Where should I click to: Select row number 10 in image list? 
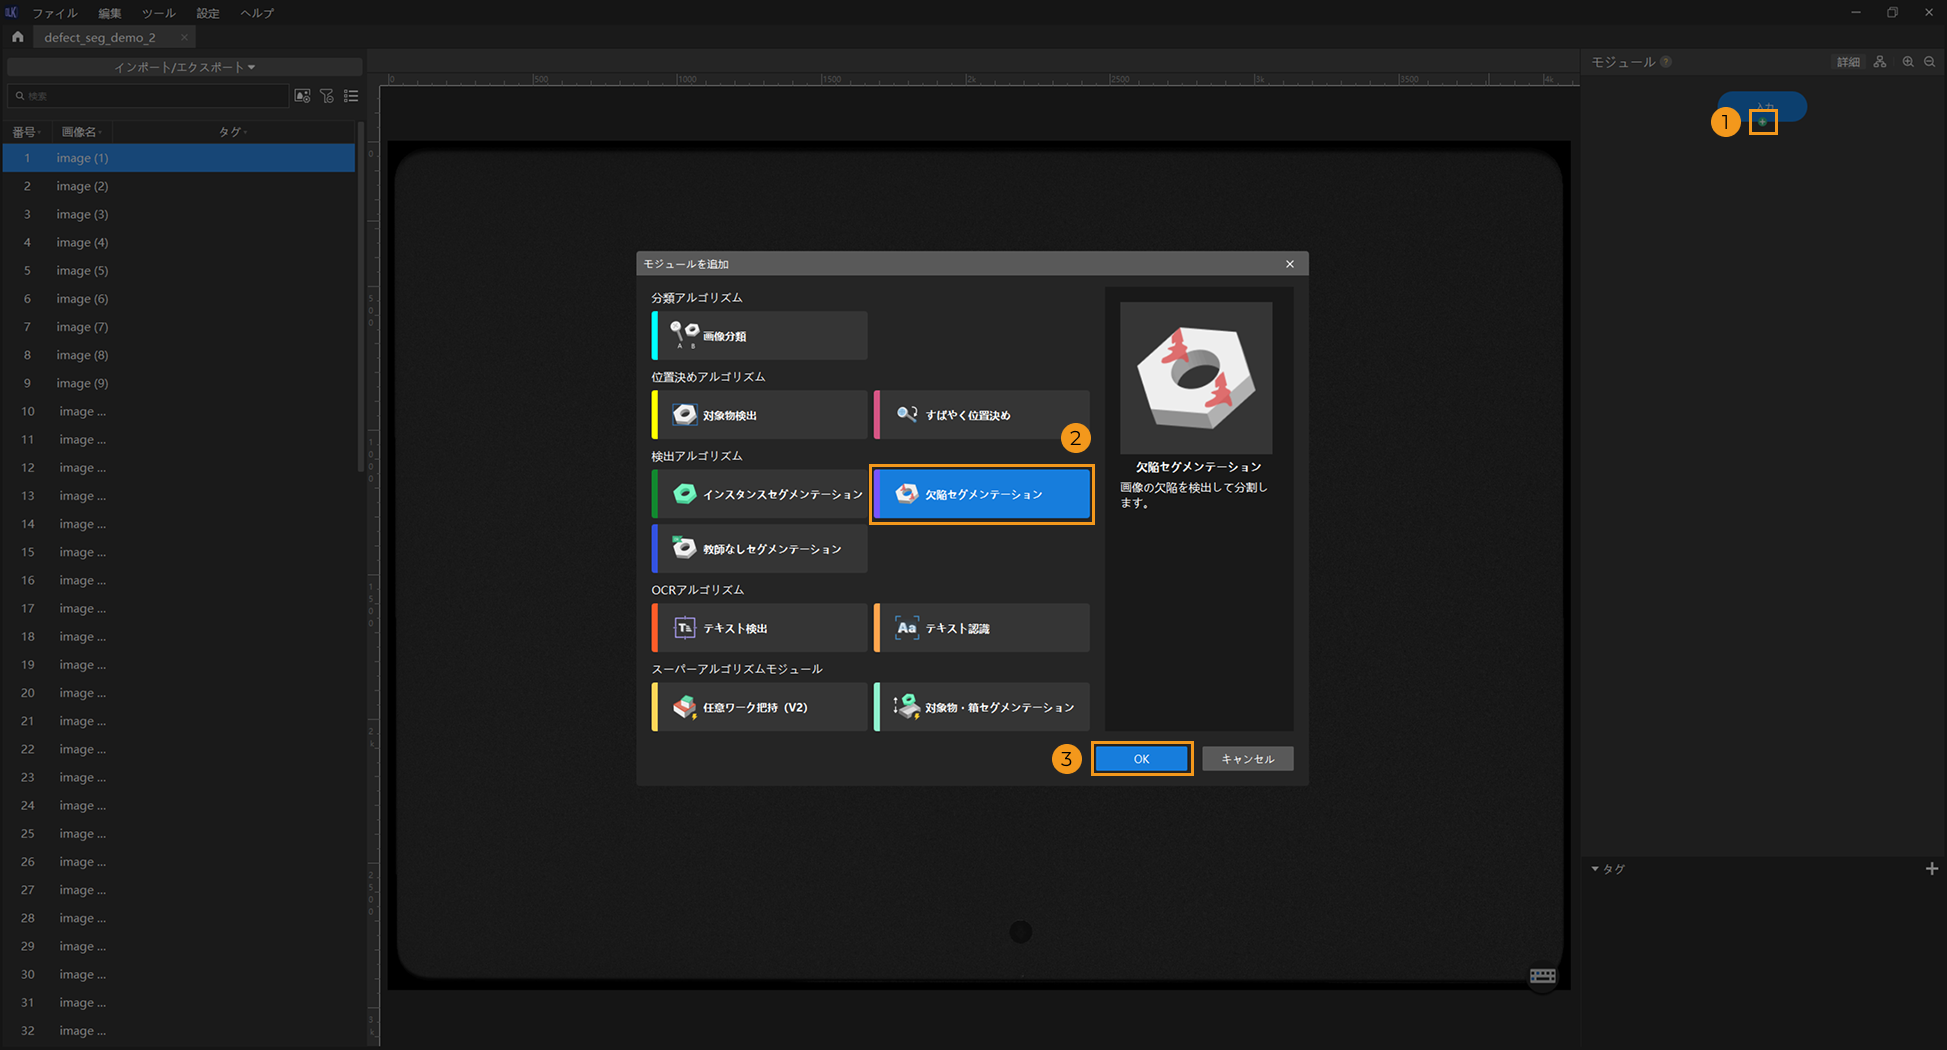[179, 411]
